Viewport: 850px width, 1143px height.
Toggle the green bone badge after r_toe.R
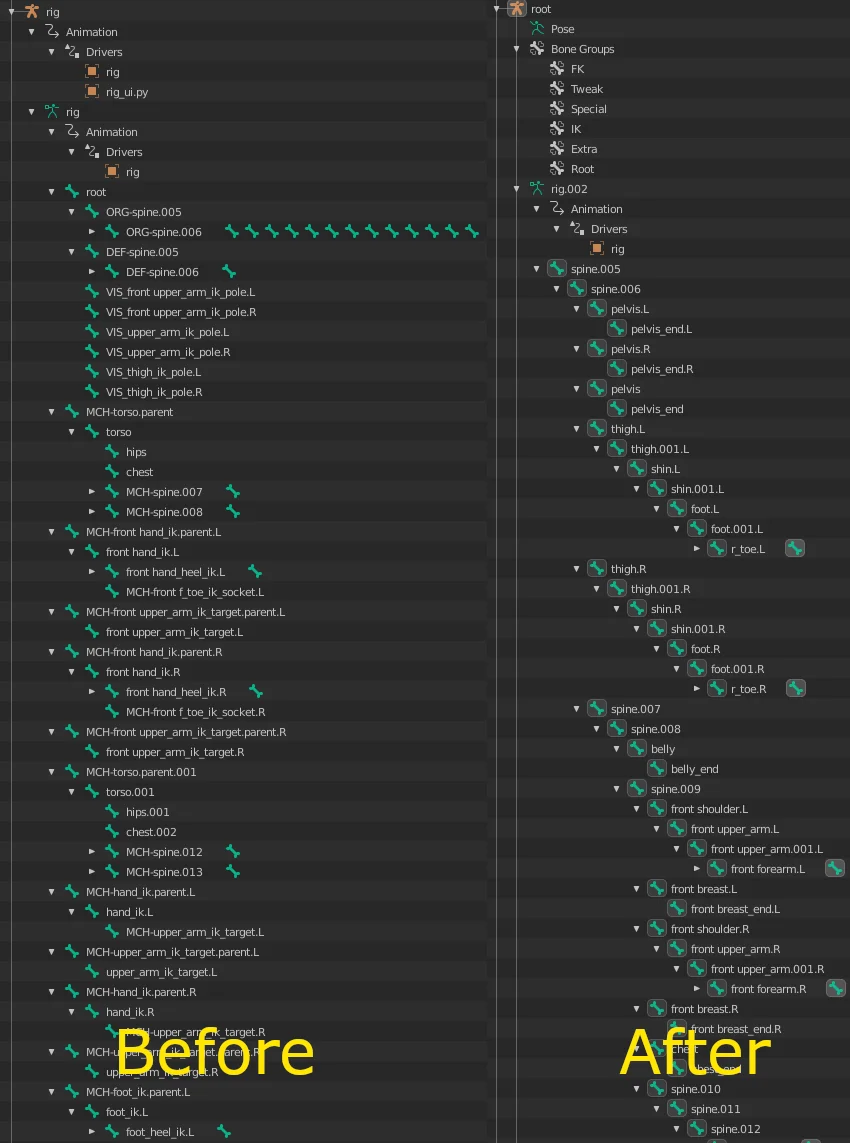click(x=795, y=688)
